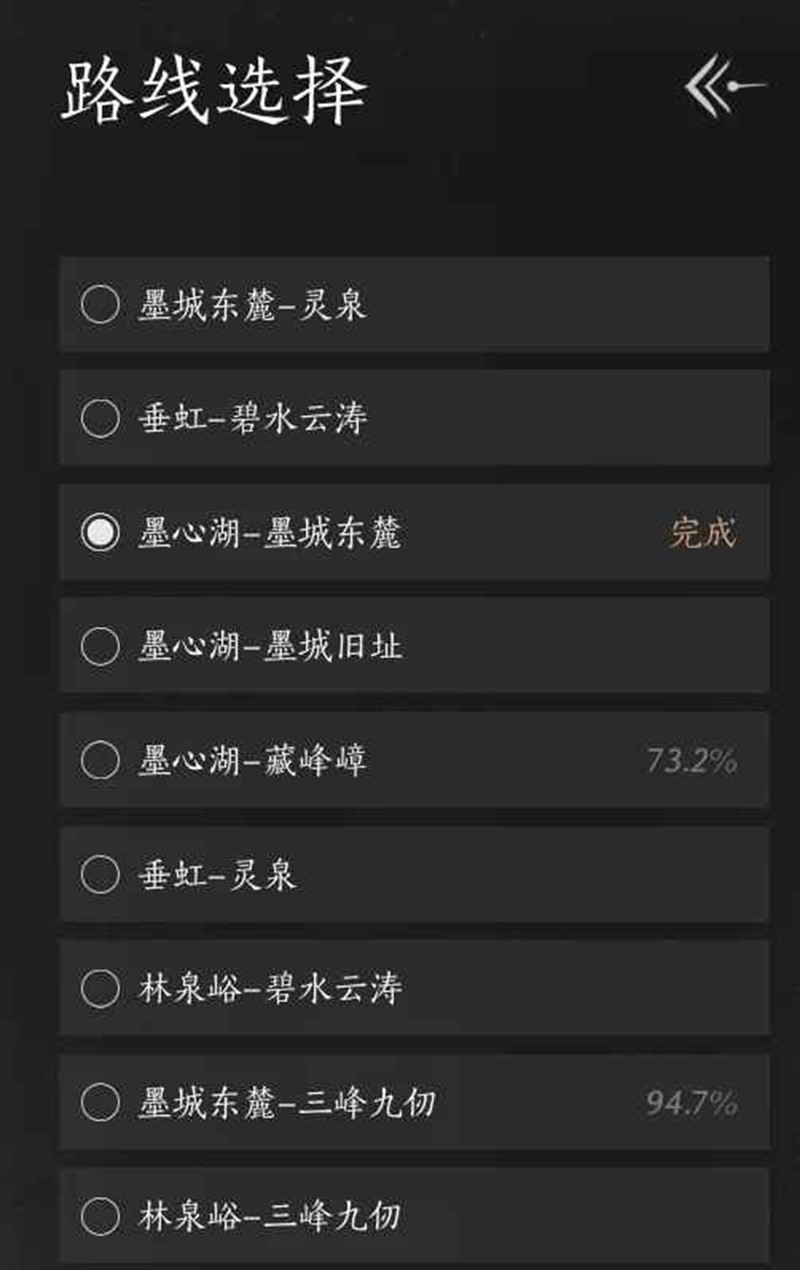Select the 林泉峪-碧水云涛 radio button
Viewport: 800px width, 1270px height.
(100, 989)
